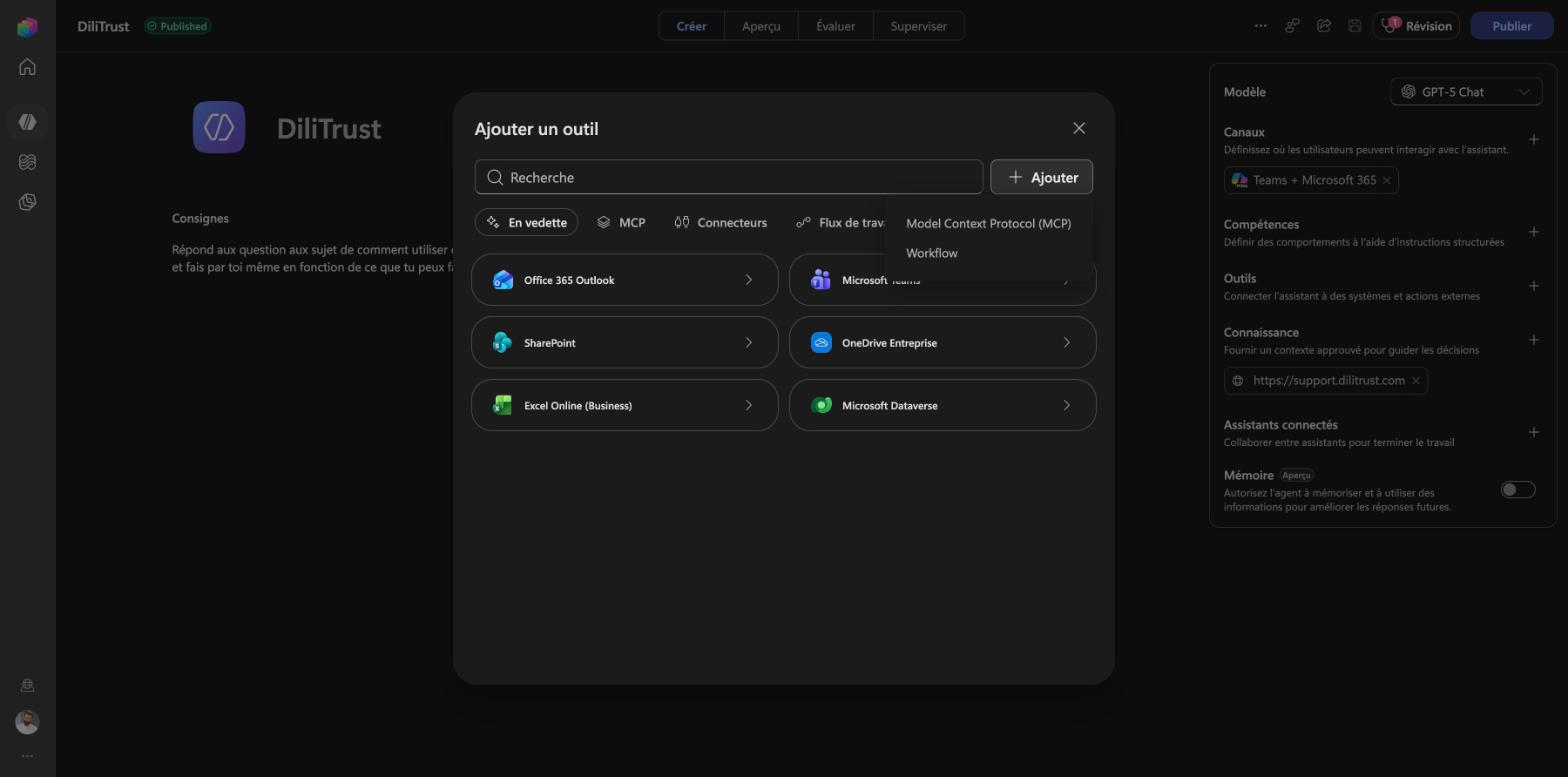Image resolution: width=1568 pixels, height=777 pixels.
Task: Open the Copilot Studio logo at sidebar top
Action: (27, 27)
